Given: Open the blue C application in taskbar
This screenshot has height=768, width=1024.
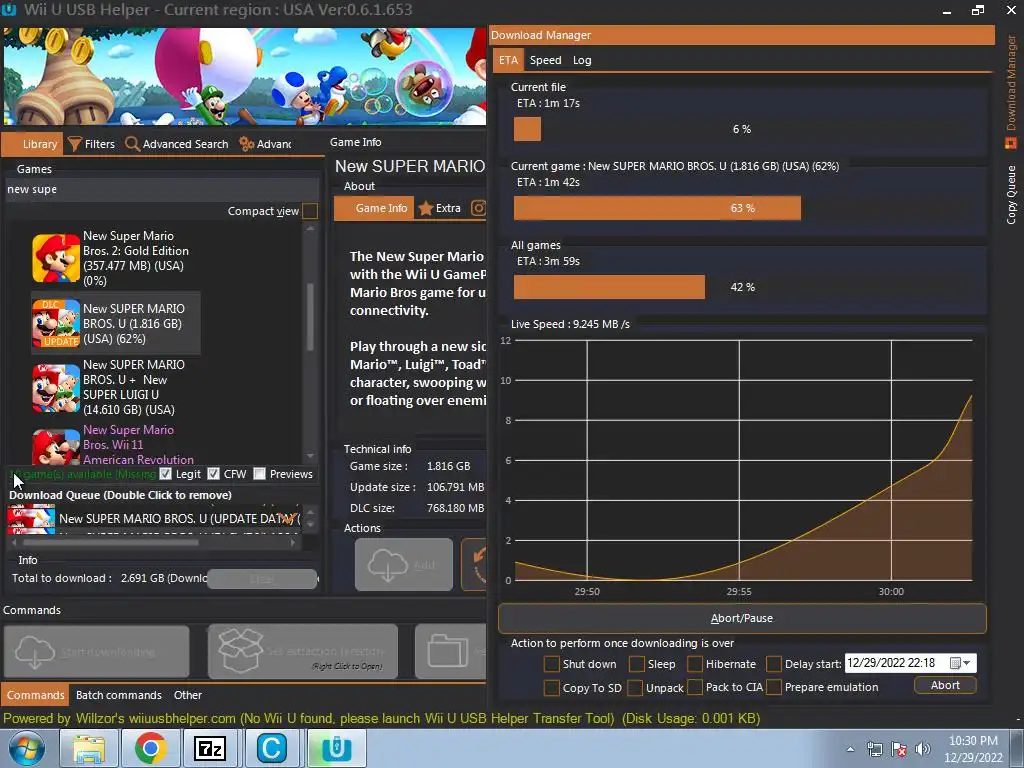Looking at the screenshot, I should [x=271, y=748].
